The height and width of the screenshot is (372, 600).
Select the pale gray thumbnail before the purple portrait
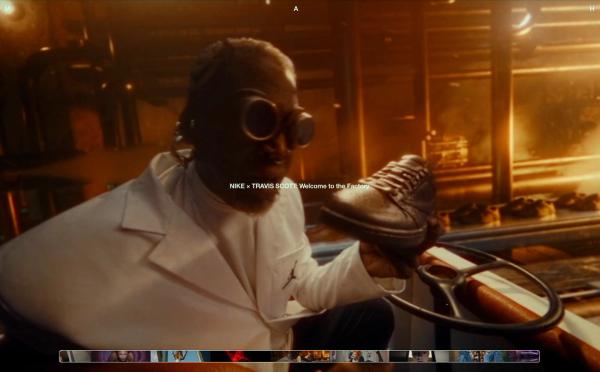[80, 356]
